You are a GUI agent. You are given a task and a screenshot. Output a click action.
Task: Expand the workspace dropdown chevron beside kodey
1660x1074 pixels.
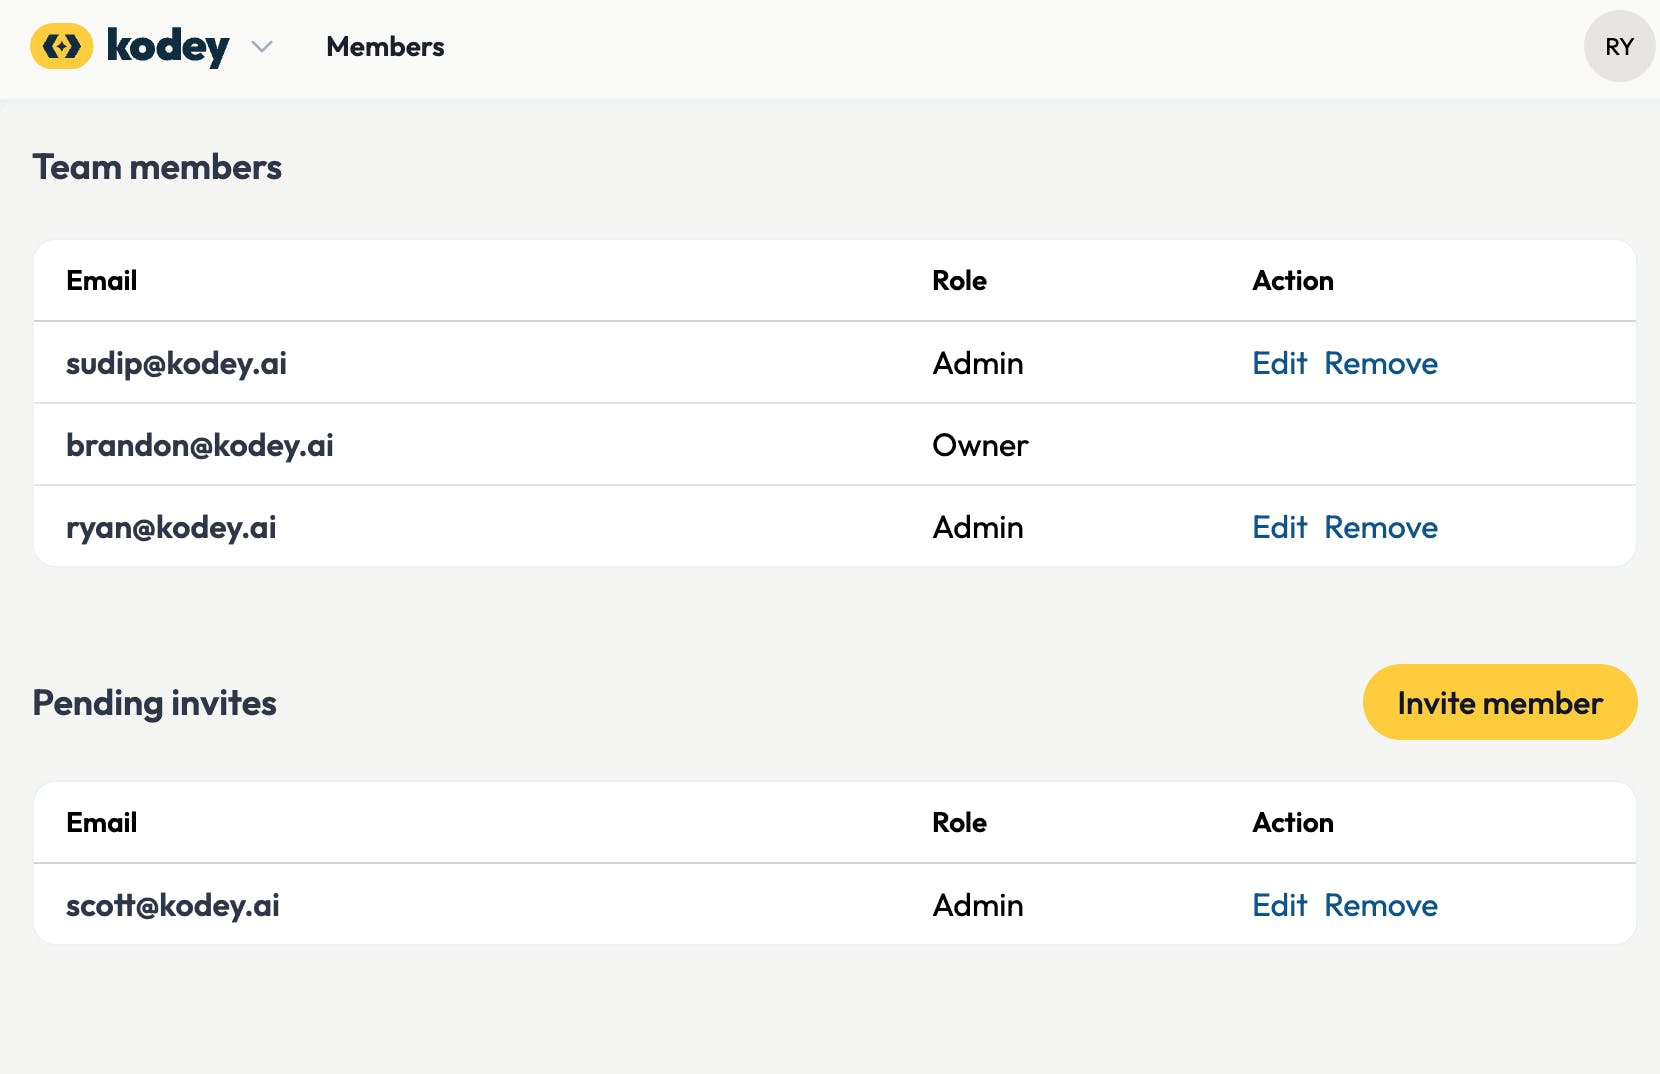coord(262,47)
